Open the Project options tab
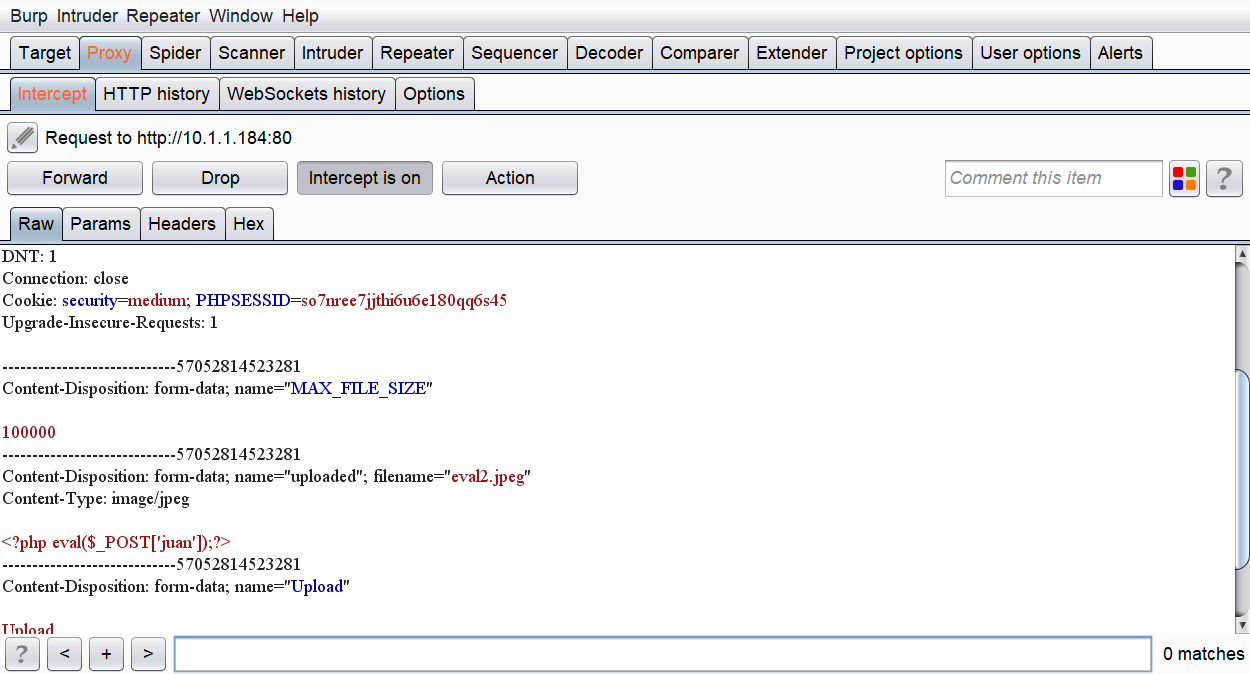The image size is (1250, 674). tap(904, 53)
